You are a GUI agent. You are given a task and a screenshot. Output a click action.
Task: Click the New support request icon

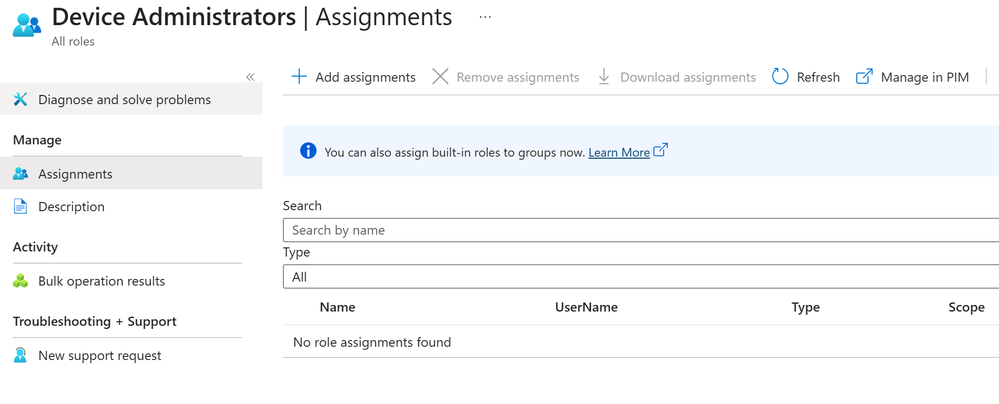[21, 355]
